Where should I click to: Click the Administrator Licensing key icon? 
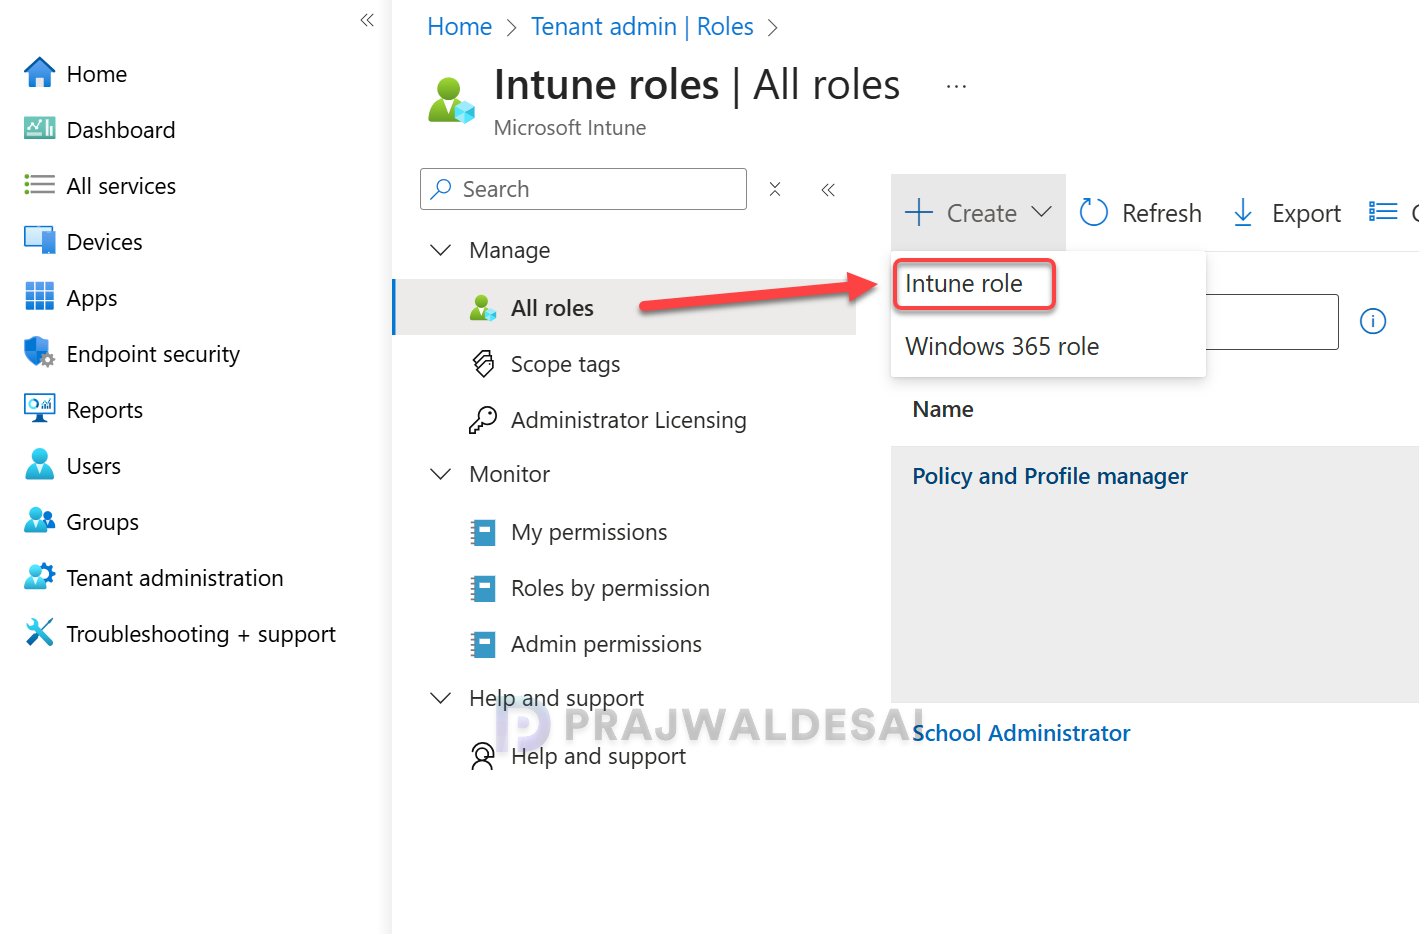pos(483,420)
